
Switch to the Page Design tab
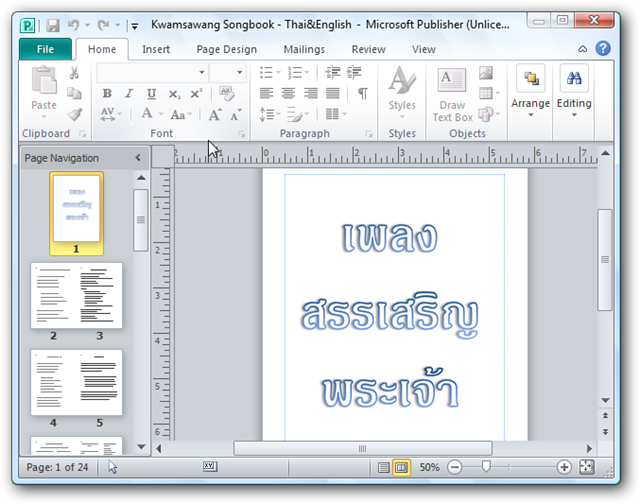pyautogui.click(x=227, y=49)
